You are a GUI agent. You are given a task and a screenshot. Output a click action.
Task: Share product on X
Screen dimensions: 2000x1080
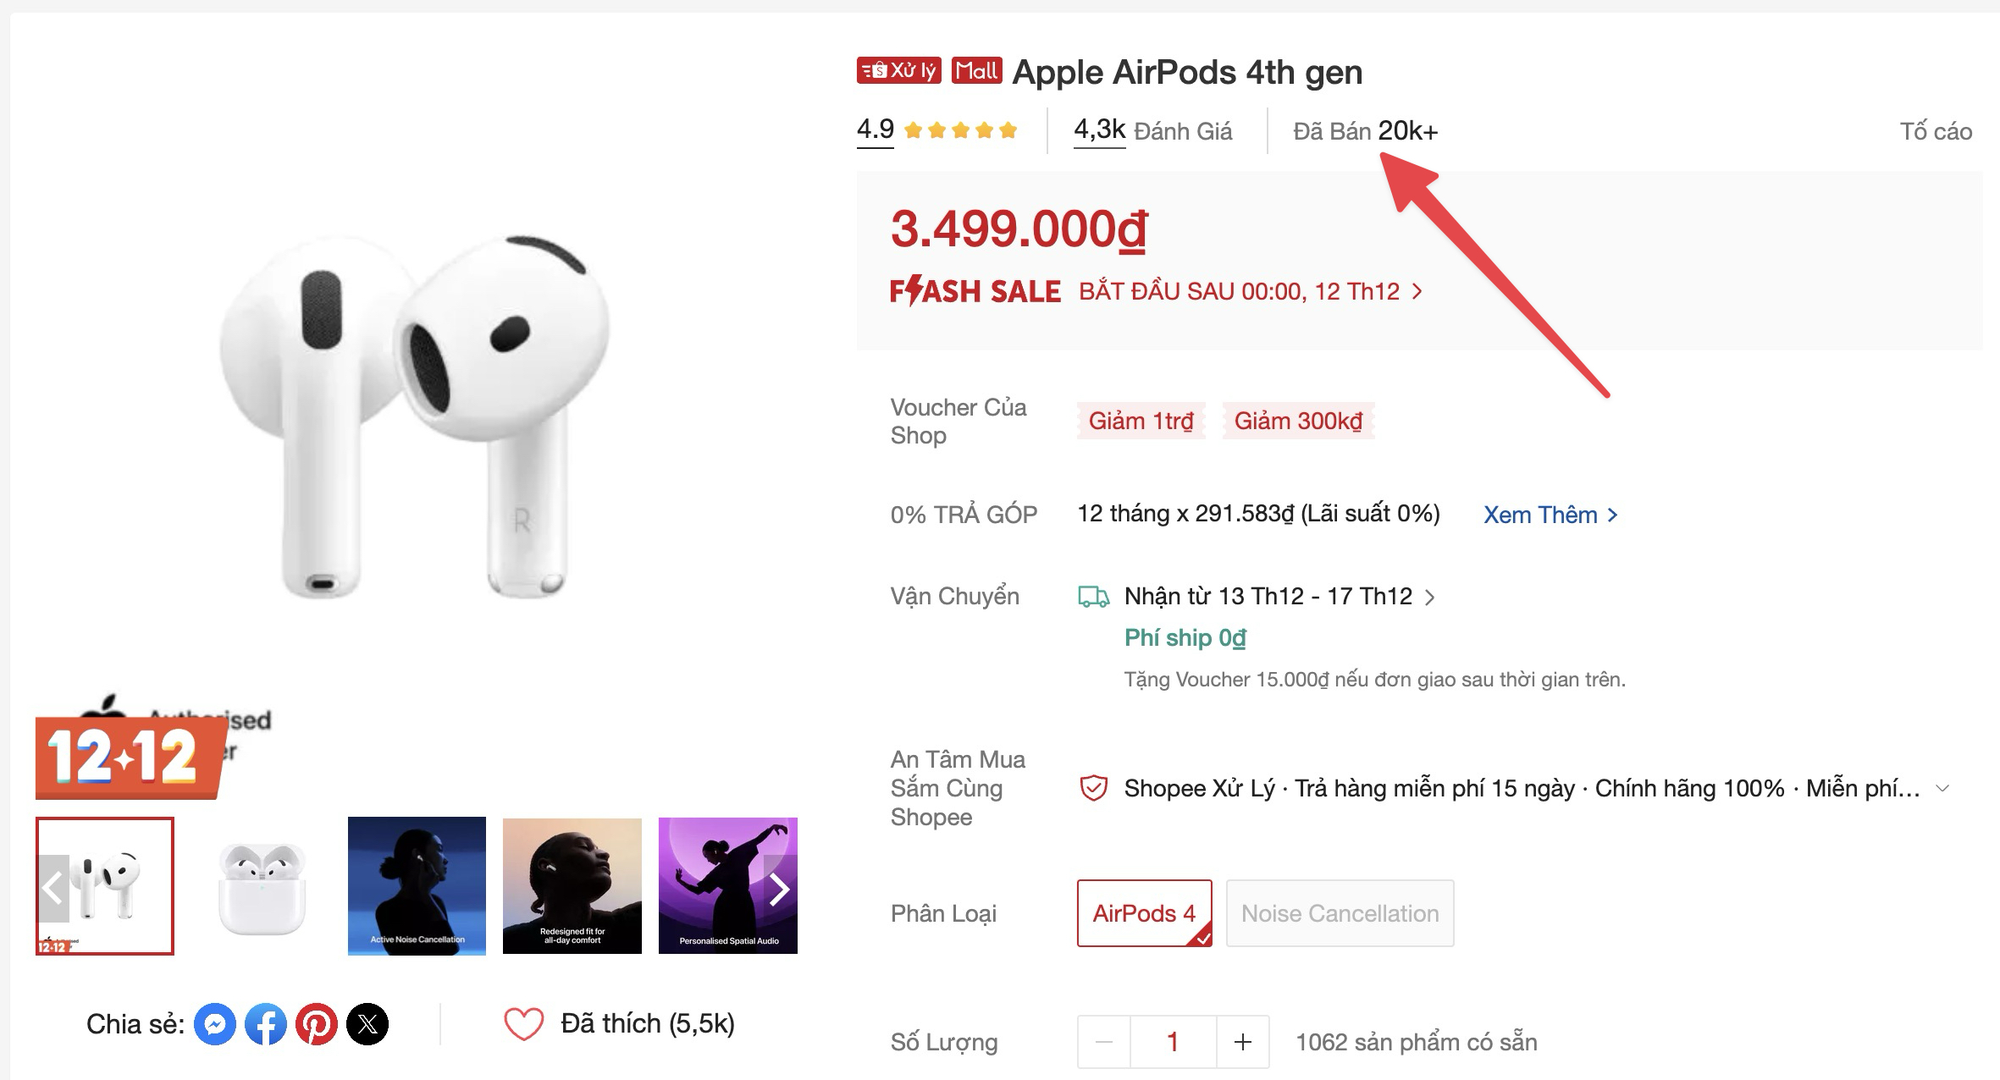pyautogui.click(x=368, y=1024)
